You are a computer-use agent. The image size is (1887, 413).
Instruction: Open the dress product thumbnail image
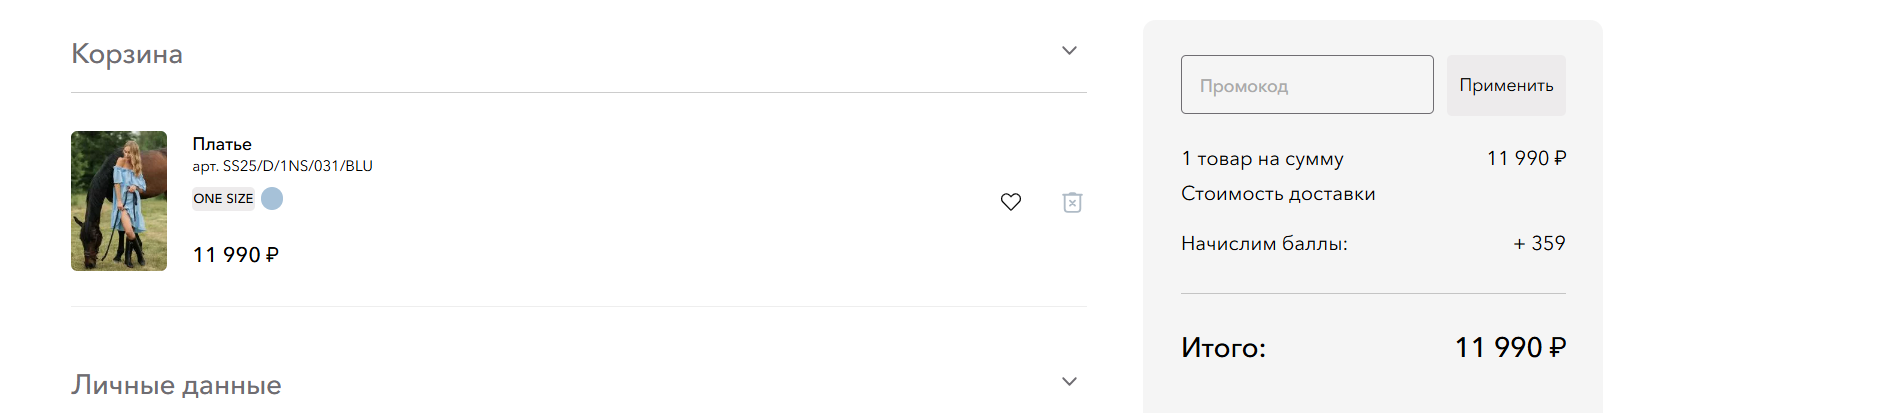(x=119, y=201)
